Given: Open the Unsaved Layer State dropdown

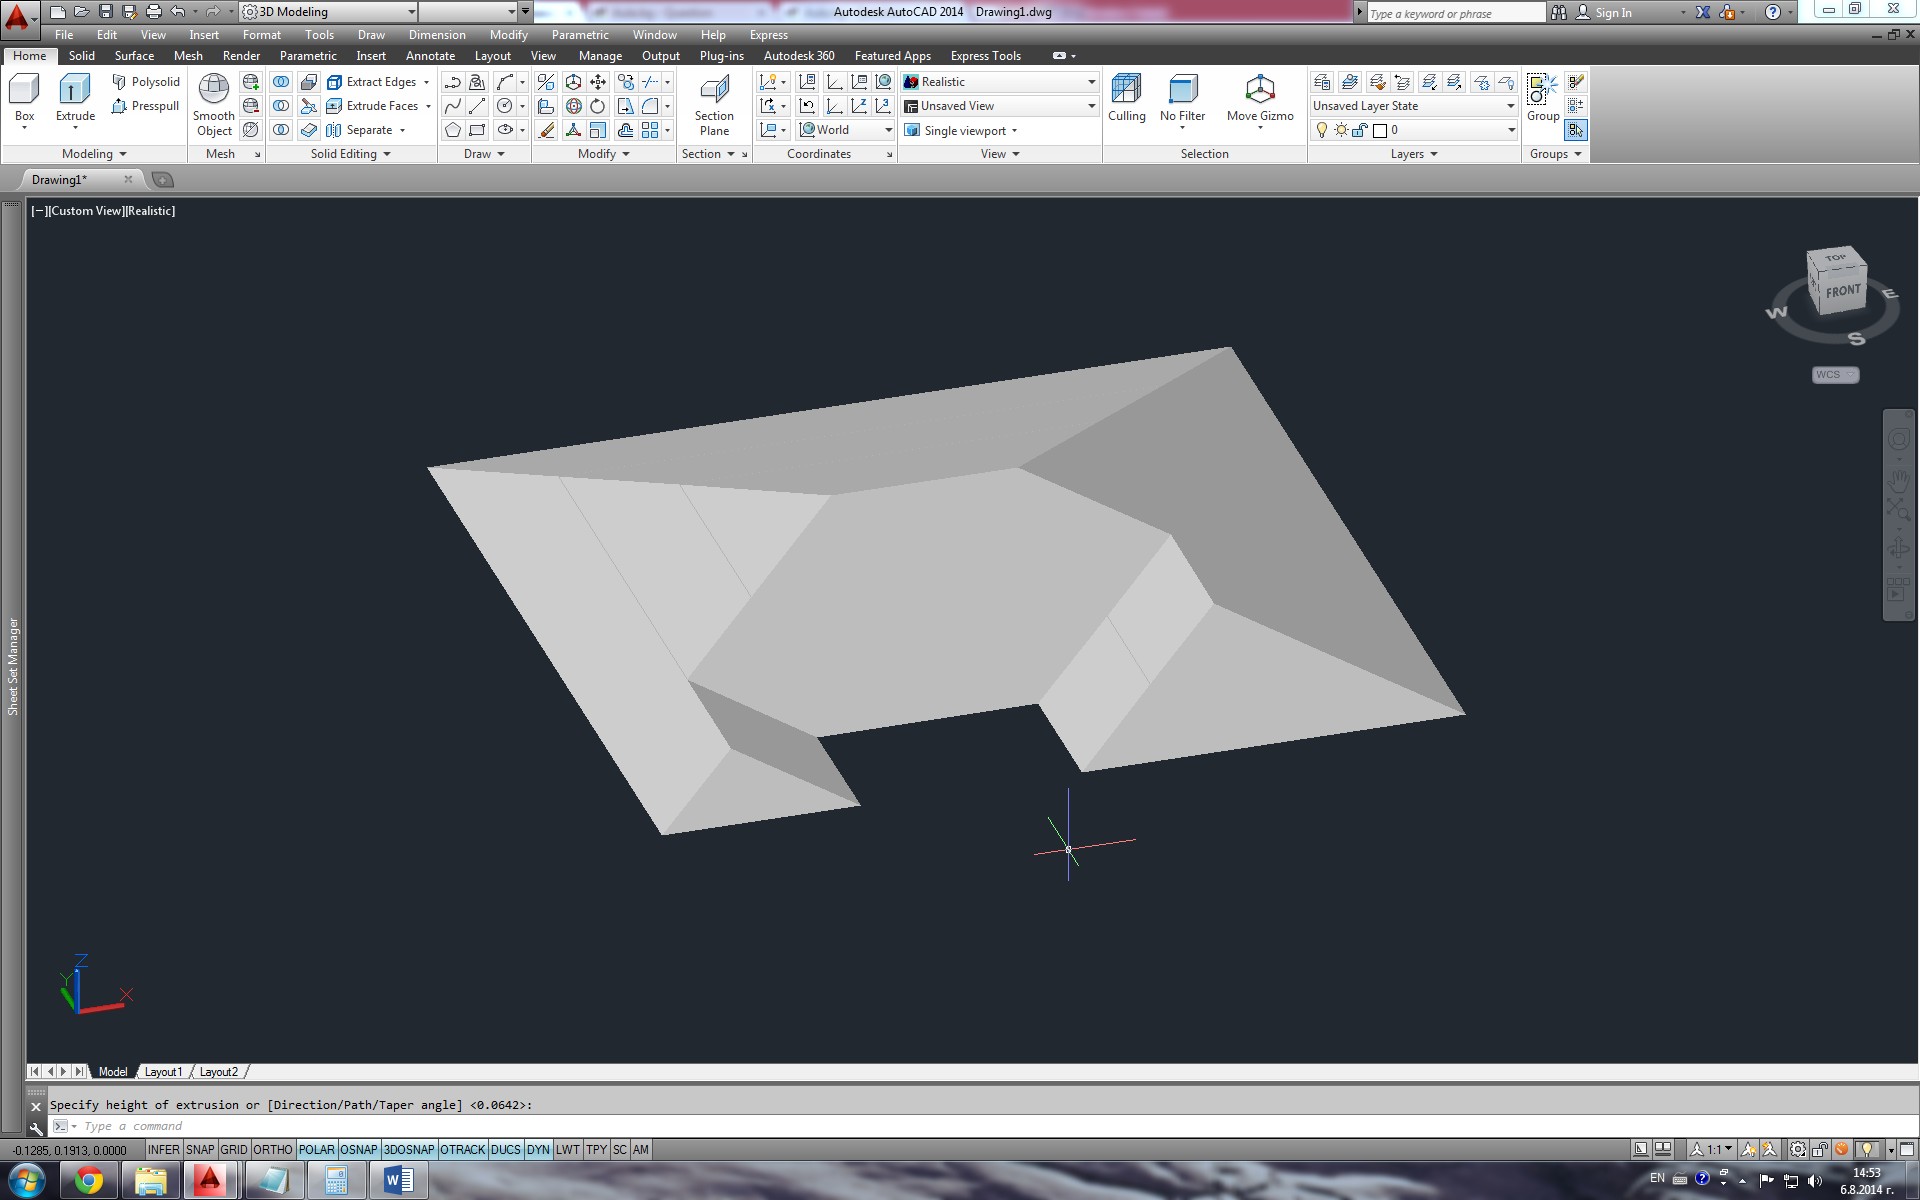Looking at the screenshot, I should point(1414,106).
